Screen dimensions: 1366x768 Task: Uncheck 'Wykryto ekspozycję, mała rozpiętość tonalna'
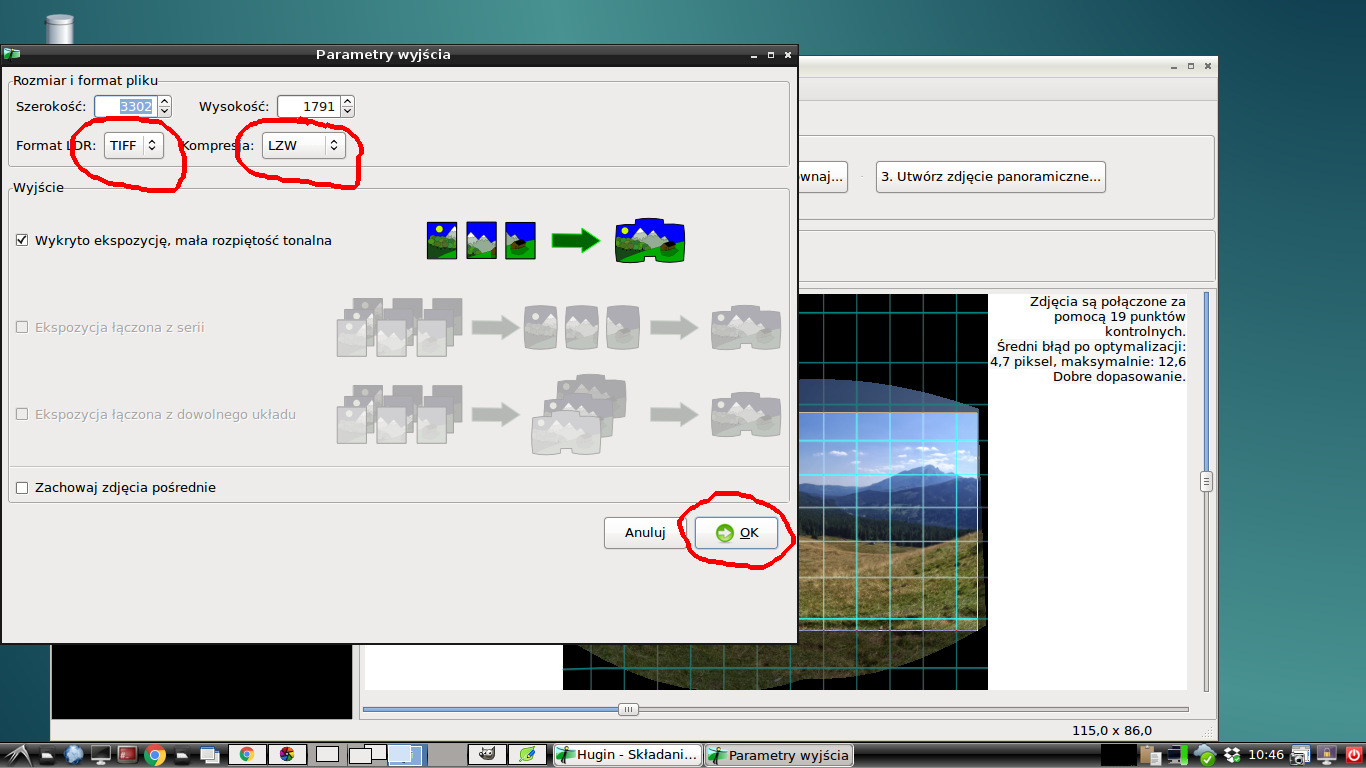(x=22, y=240)
